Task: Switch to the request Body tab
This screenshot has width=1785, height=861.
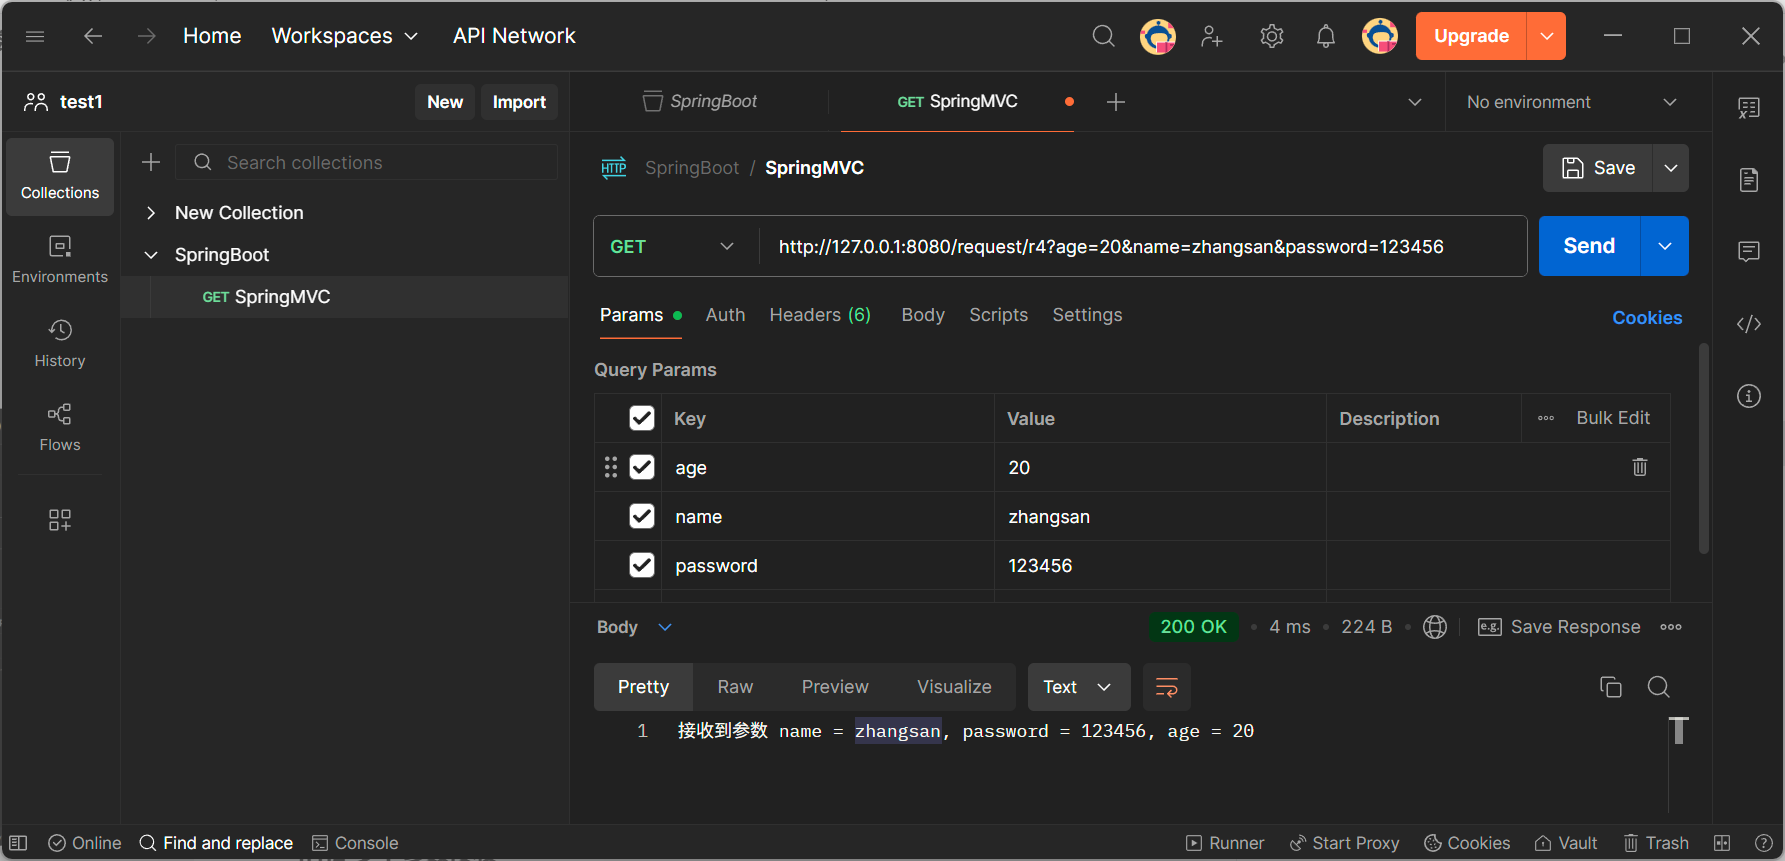Action: click(x=923, y=315)
